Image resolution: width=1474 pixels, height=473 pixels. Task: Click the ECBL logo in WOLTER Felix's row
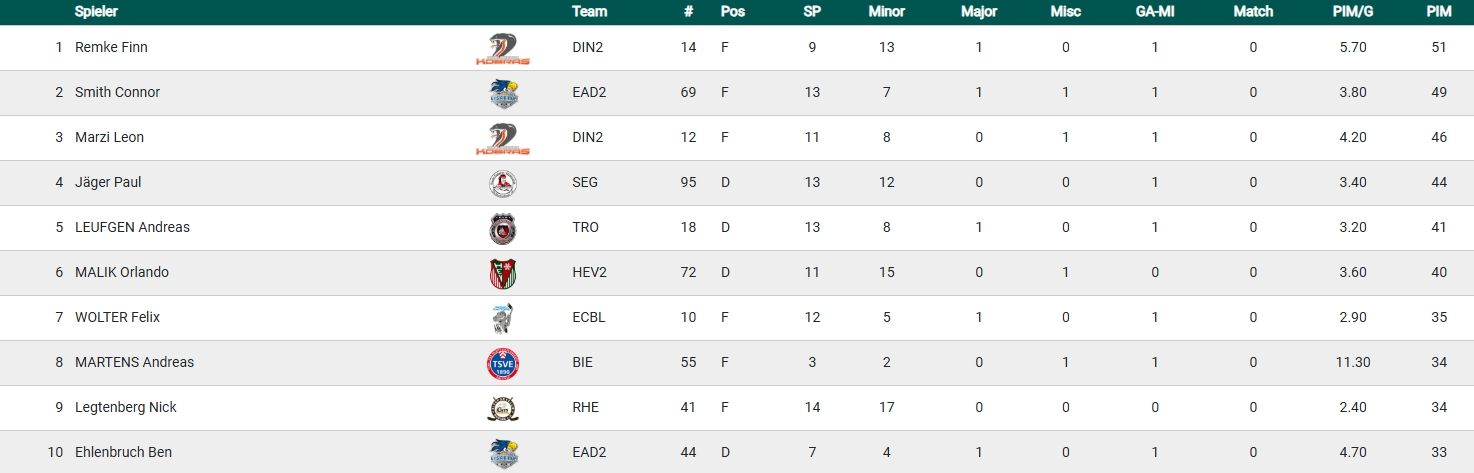click(x=502, y=318)
